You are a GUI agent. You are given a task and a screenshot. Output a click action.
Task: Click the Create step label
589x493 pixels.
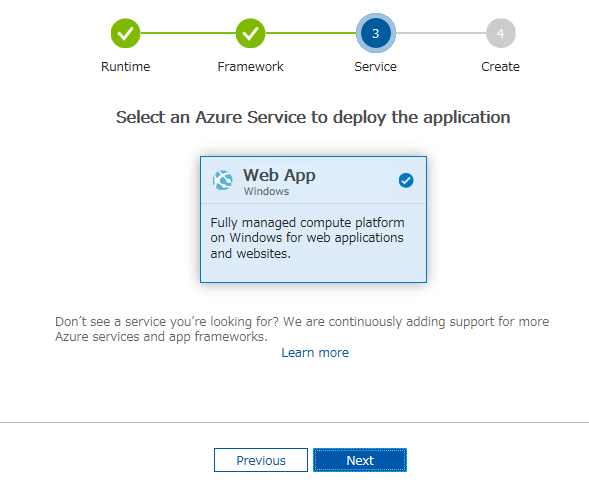point(500,67)
